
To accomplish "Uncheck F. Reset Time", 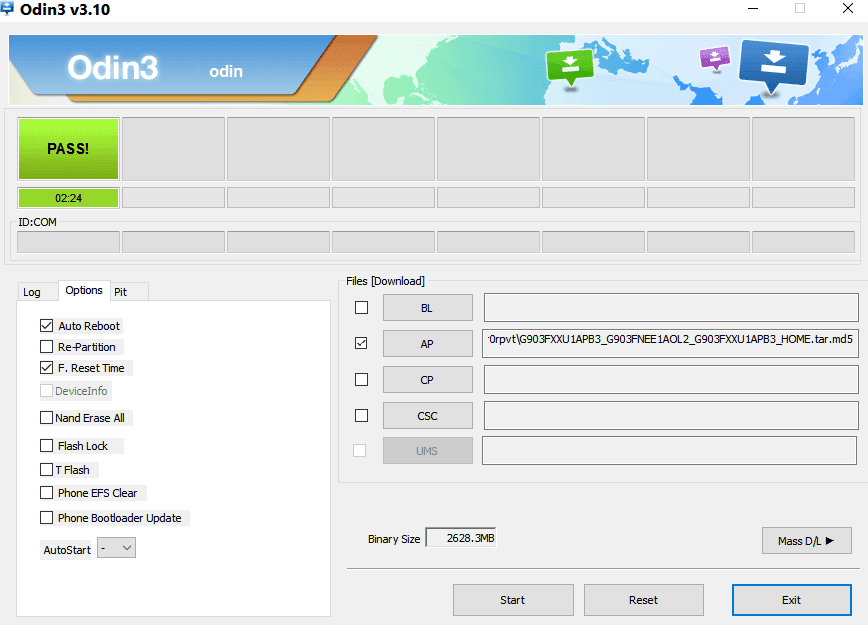I will [x=46, y=368].
